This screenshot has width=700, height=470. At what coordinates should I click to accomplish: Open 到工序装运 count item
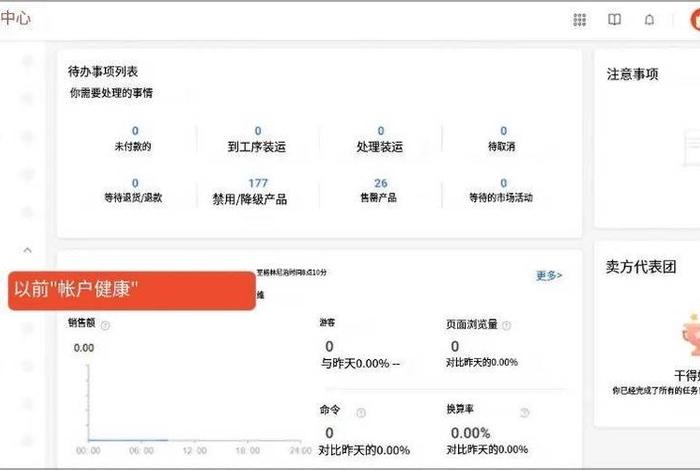pos(257,139)
